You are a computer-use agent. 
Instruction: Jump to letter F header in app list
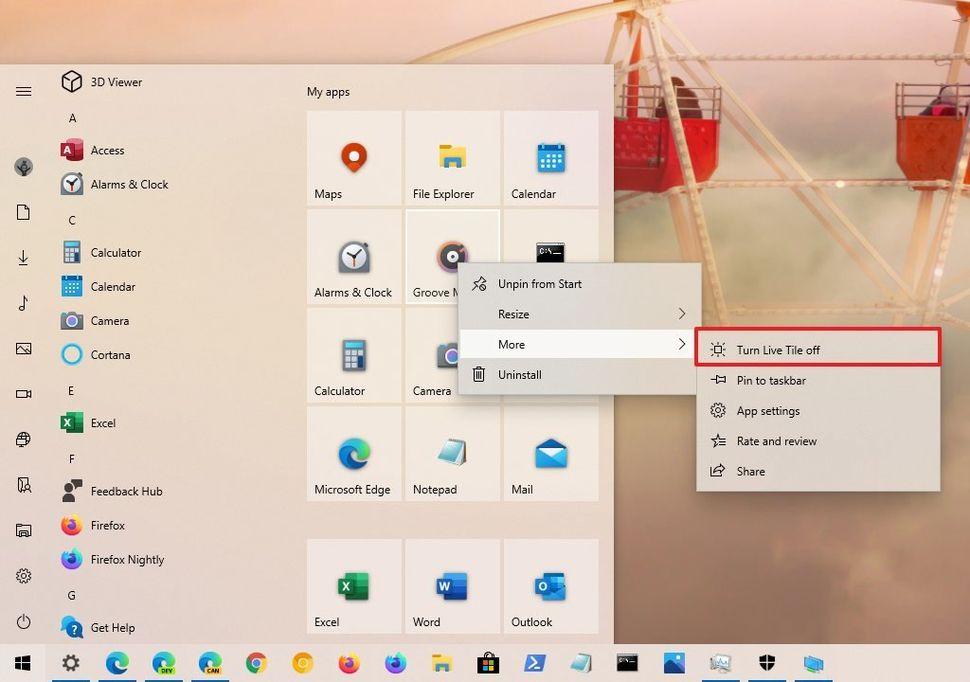pos(72,459)
